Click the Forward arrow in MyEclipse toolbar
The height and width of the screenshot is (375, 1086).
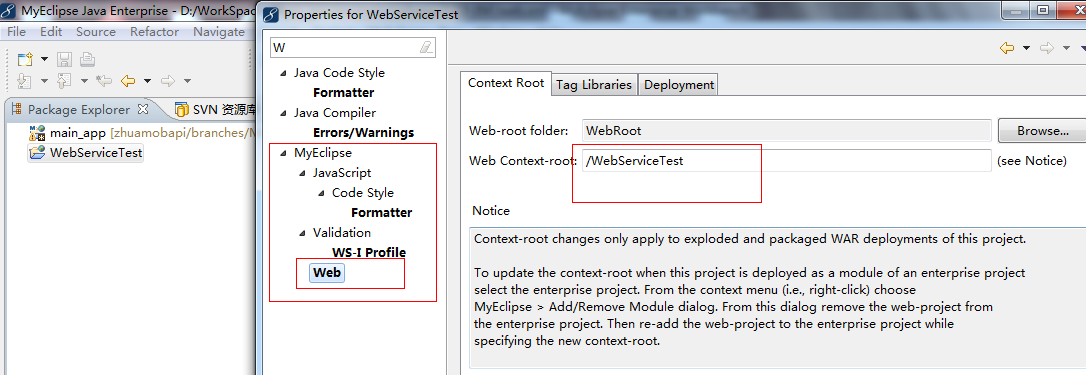point(168,81)
